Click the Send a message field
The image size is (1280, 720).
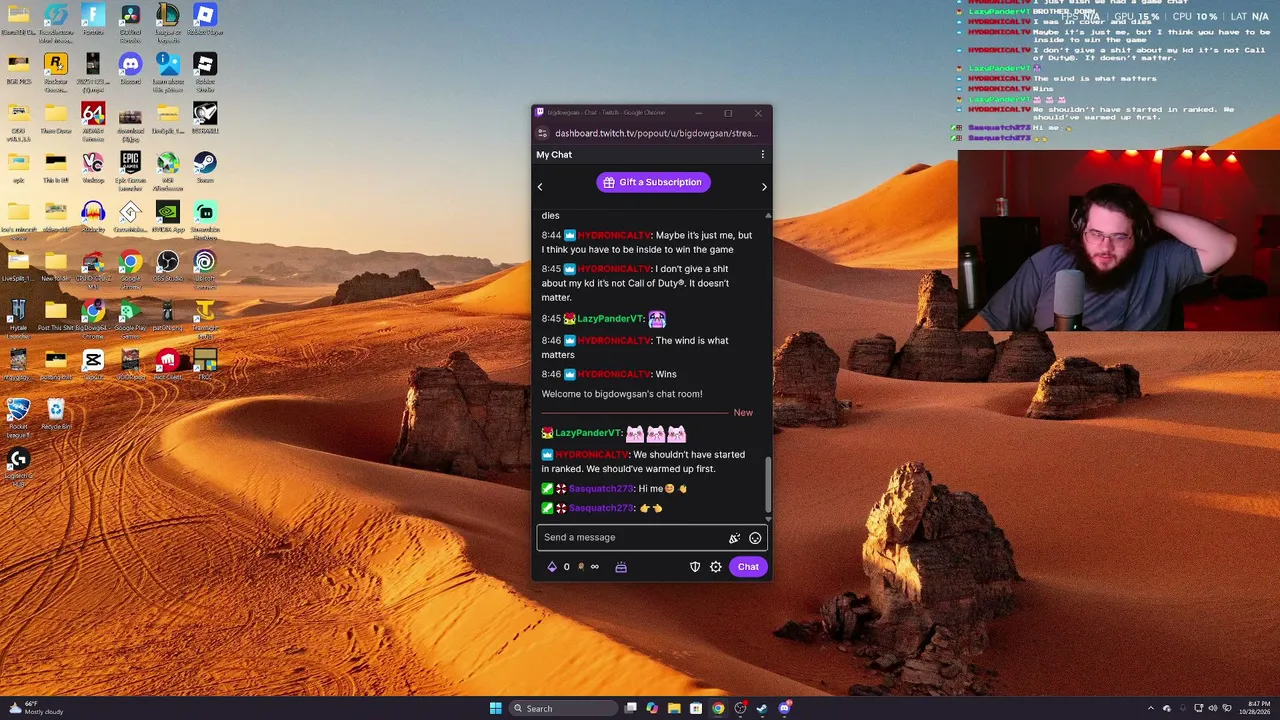[652, 538]
